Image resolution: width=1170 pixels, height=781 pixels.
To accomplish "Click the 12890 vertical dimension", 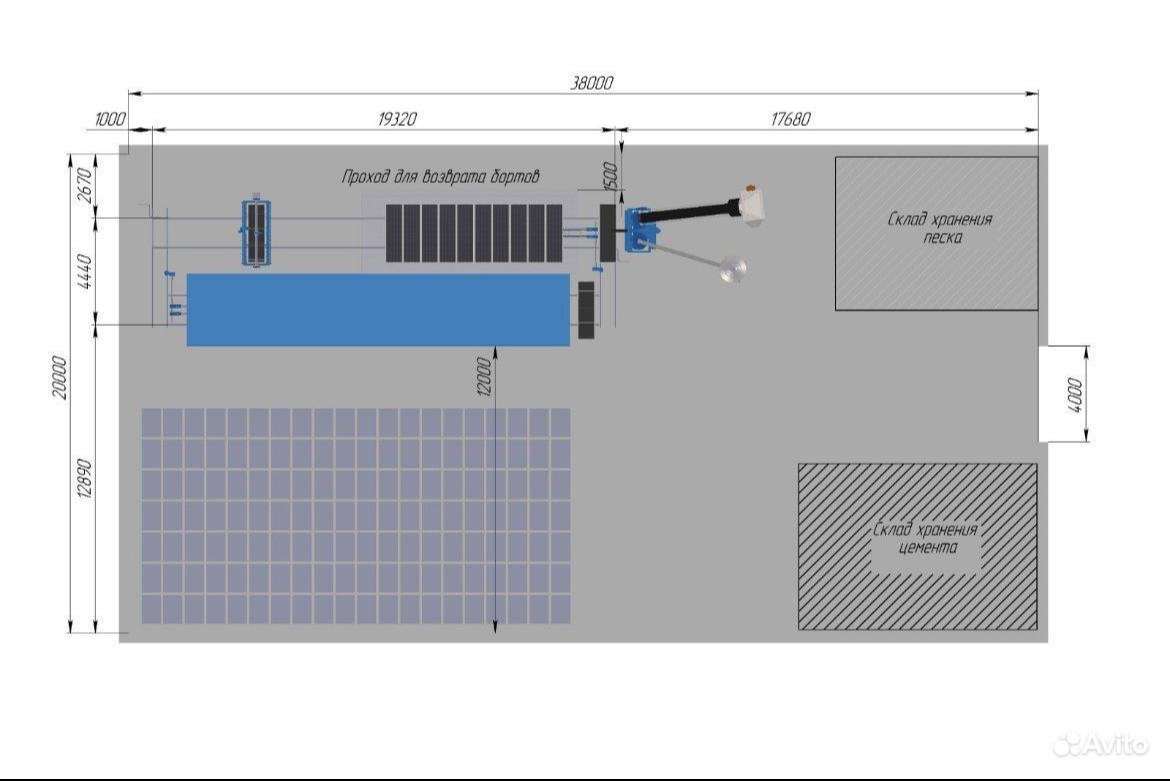I will click(x=84, y=482).
